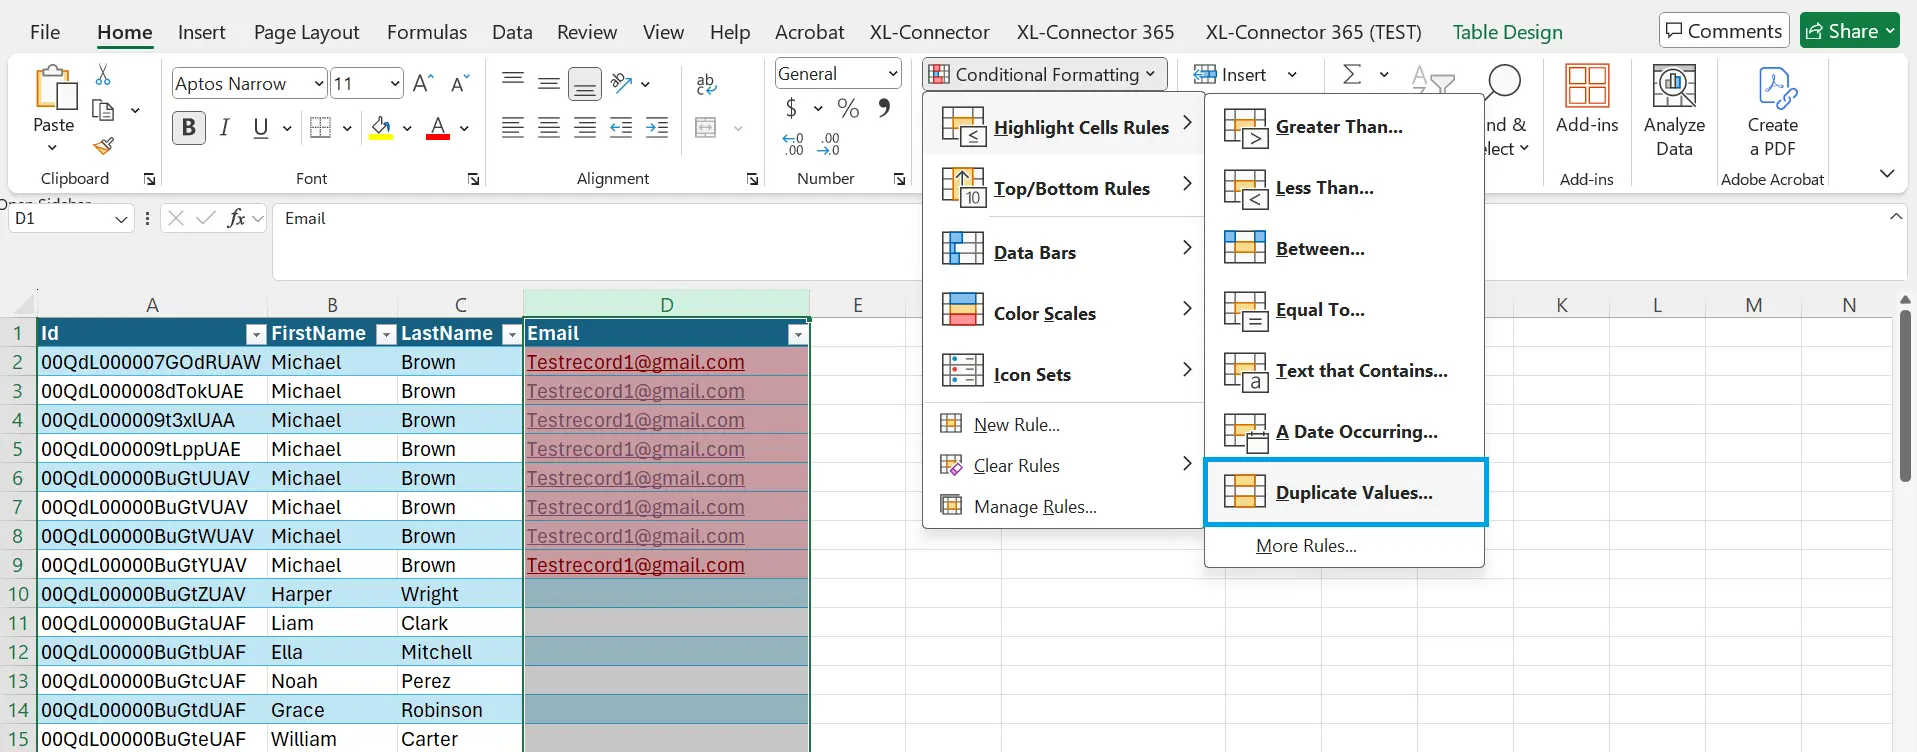Image resolution: width=1917 pixels, height=752 pixels.
Task: Click the Comments button
Action: pos(1723,31)
